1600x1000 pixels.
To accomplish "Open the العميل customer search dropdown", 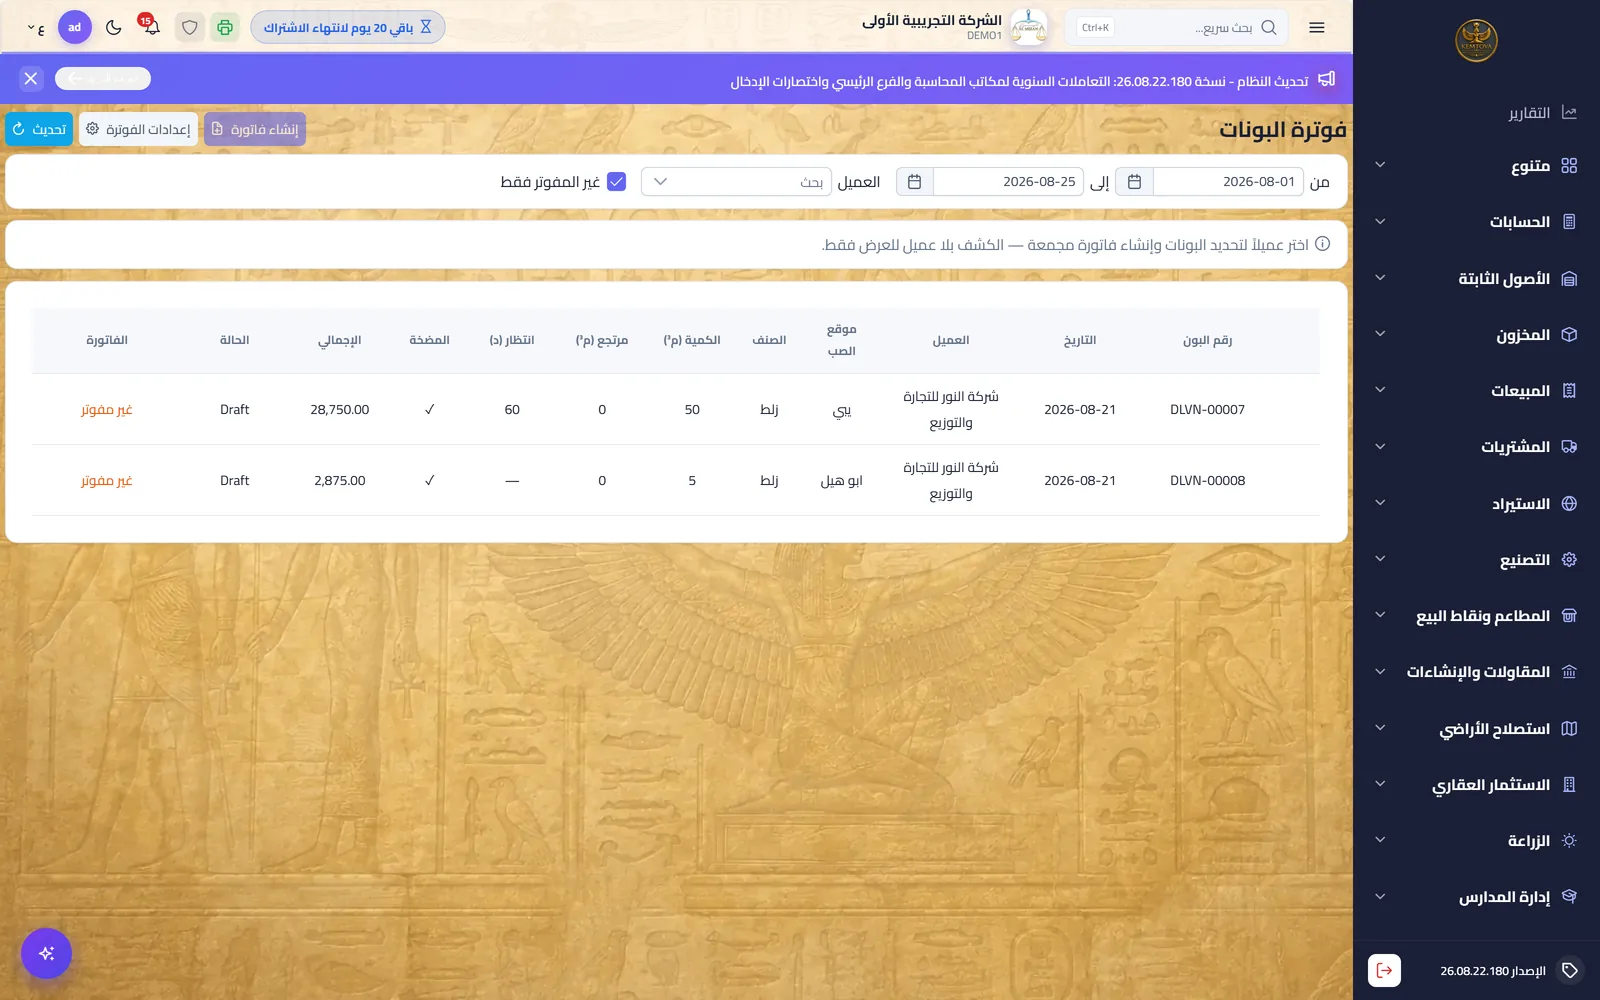I will pos(736,182).
